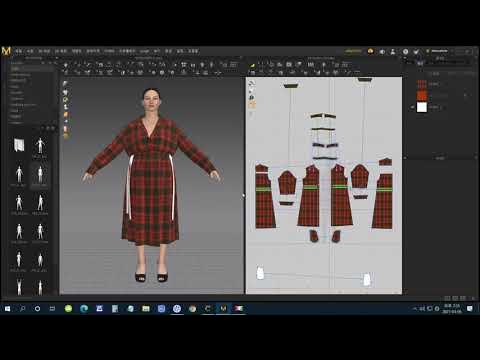This screenshot has height=360, width=480.
Task: Open the Windows Start menu
Action: pos(7,309)
